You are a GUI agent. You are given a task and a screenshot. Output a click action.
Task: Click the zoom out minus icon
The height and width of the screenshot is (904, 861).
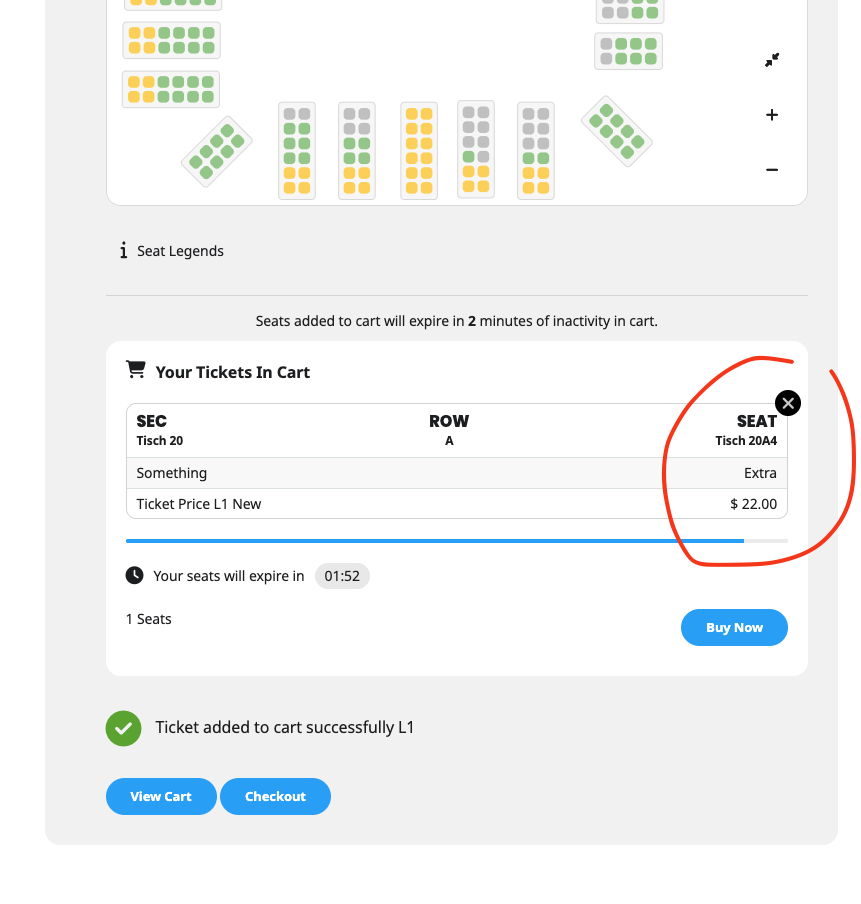point(772,170)
